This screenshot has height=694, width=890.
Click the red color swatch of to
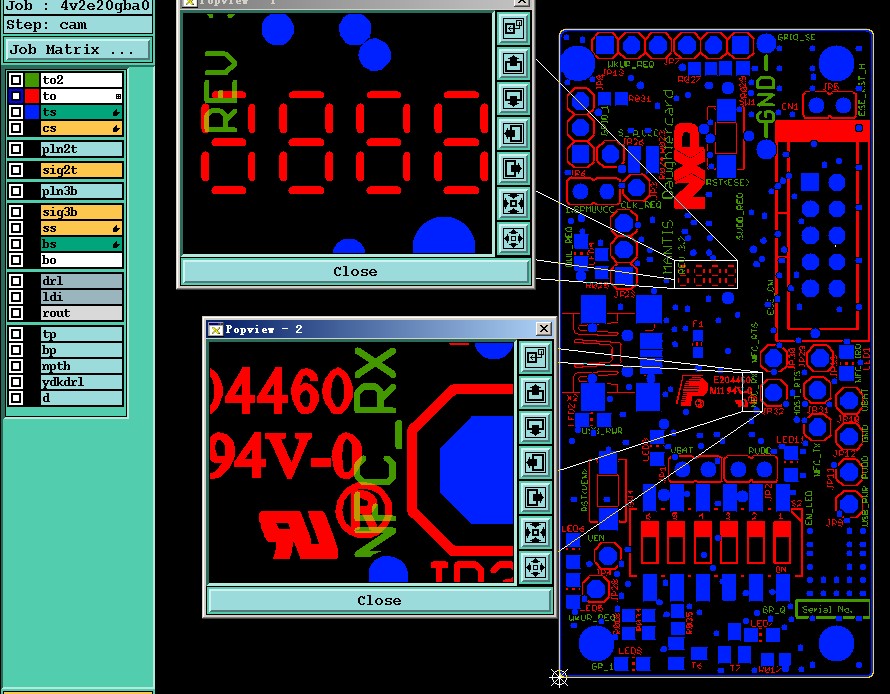click(32, 96)
